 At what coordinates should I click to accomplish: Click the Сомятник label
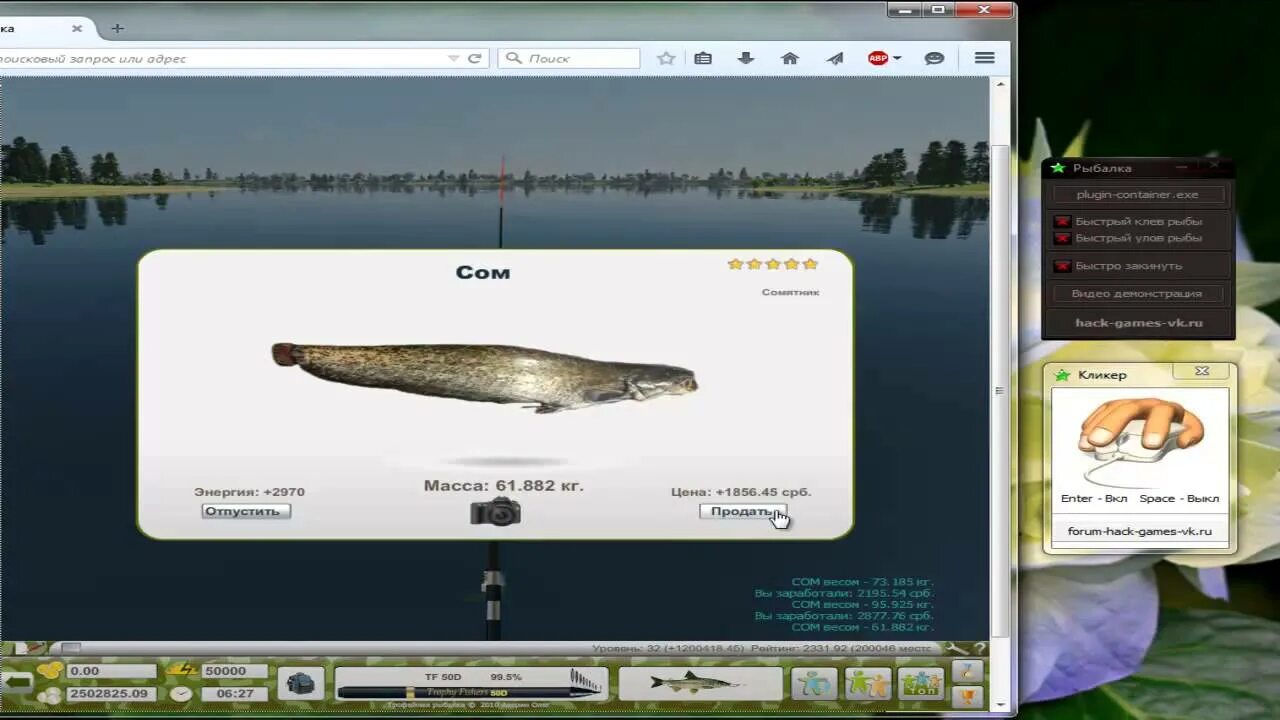[790, 292]
